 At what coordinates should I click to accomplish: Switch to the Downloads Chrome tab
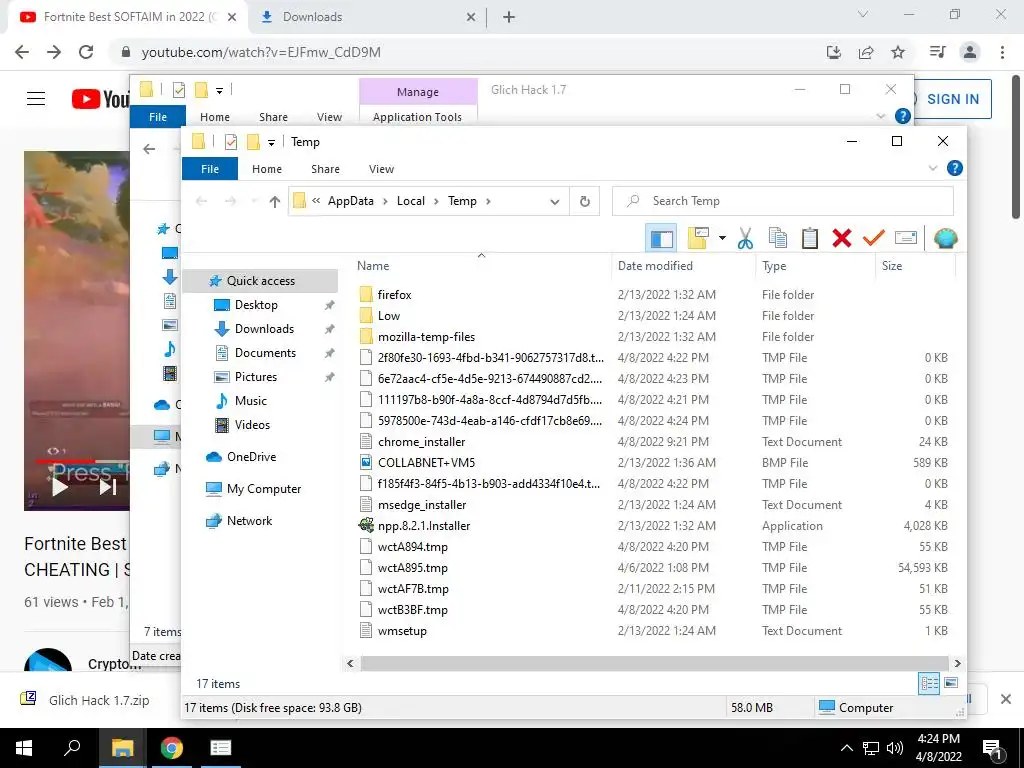[368, 17]
